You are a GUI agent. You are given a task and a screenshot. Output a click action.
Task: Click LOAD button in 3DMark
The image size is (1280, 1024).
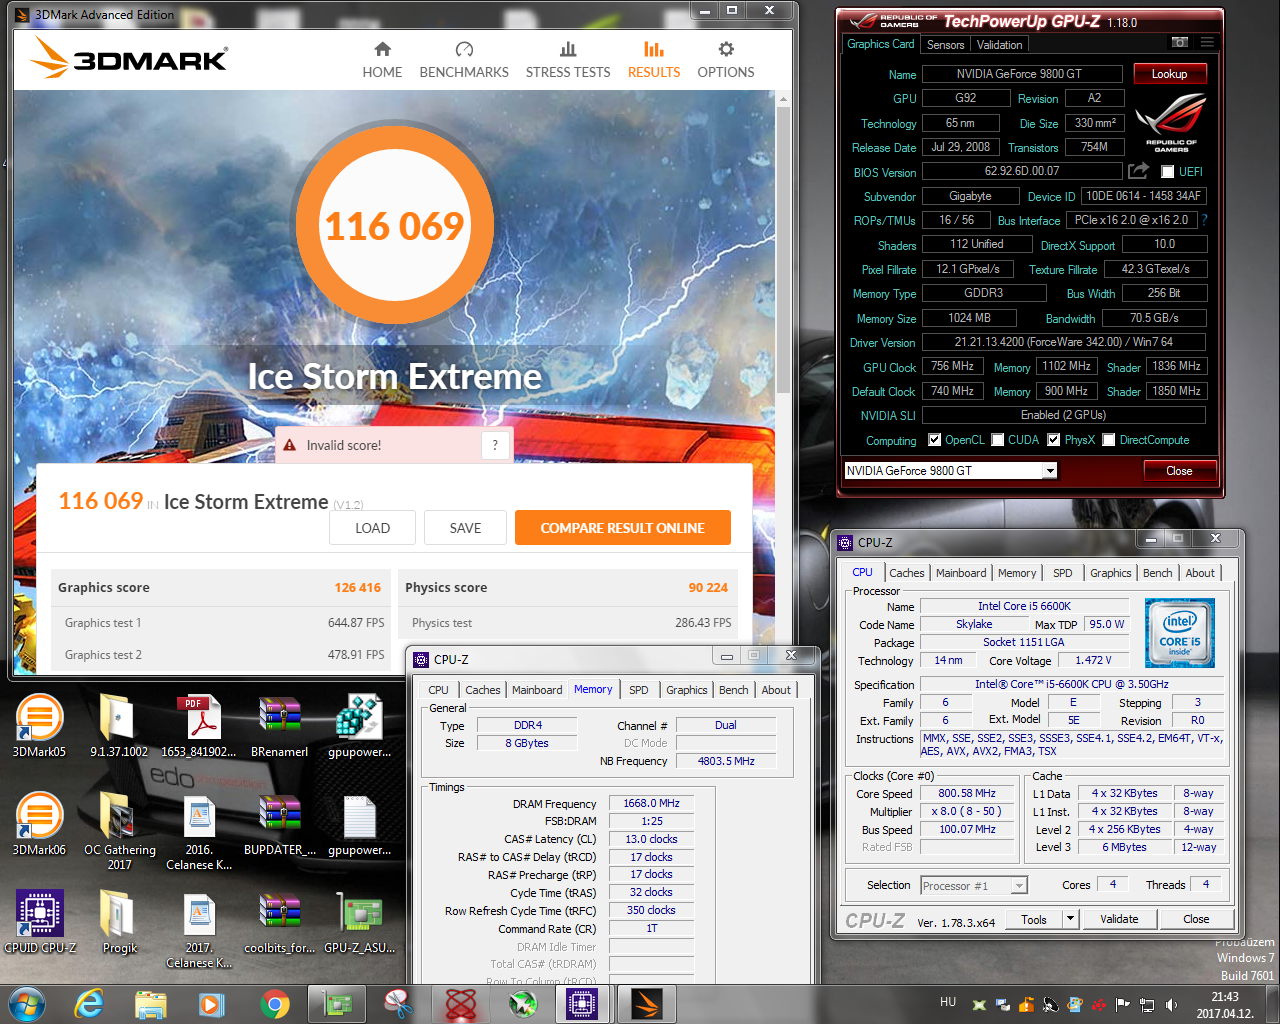pos(373,528)
